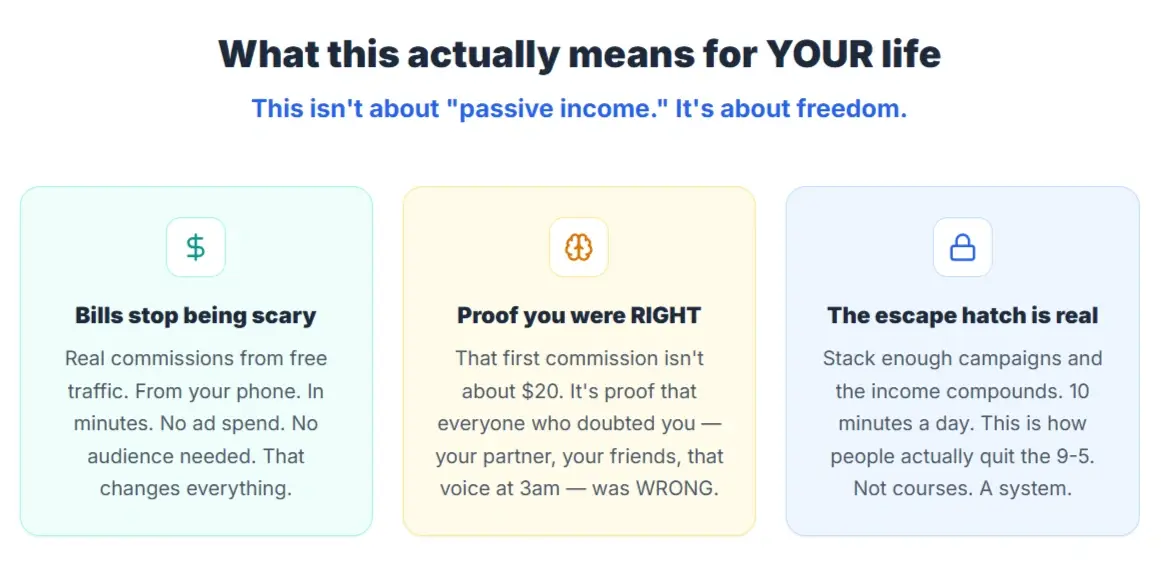Select 'The escape hatch is real' heading
The image size is (1161, 572).
[x=963, y=316]
